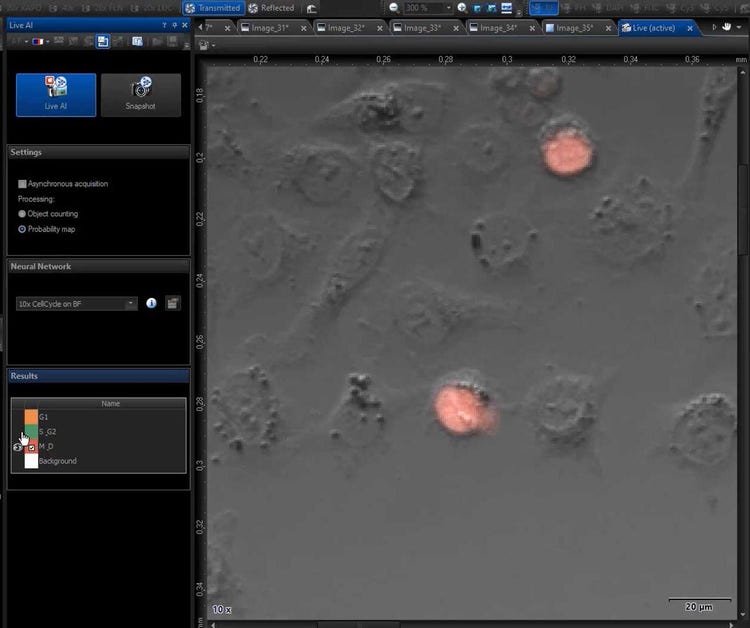
Task: Start the Live AI acquisition button
Action: tap(56, 94)
